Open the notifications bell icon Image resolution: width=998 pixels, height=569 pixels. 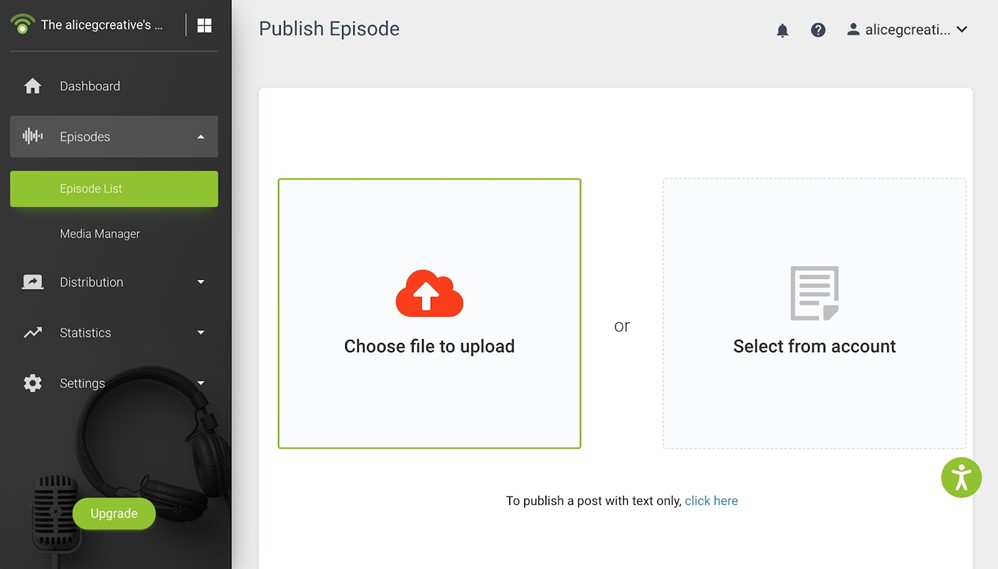tap(782, 30)
